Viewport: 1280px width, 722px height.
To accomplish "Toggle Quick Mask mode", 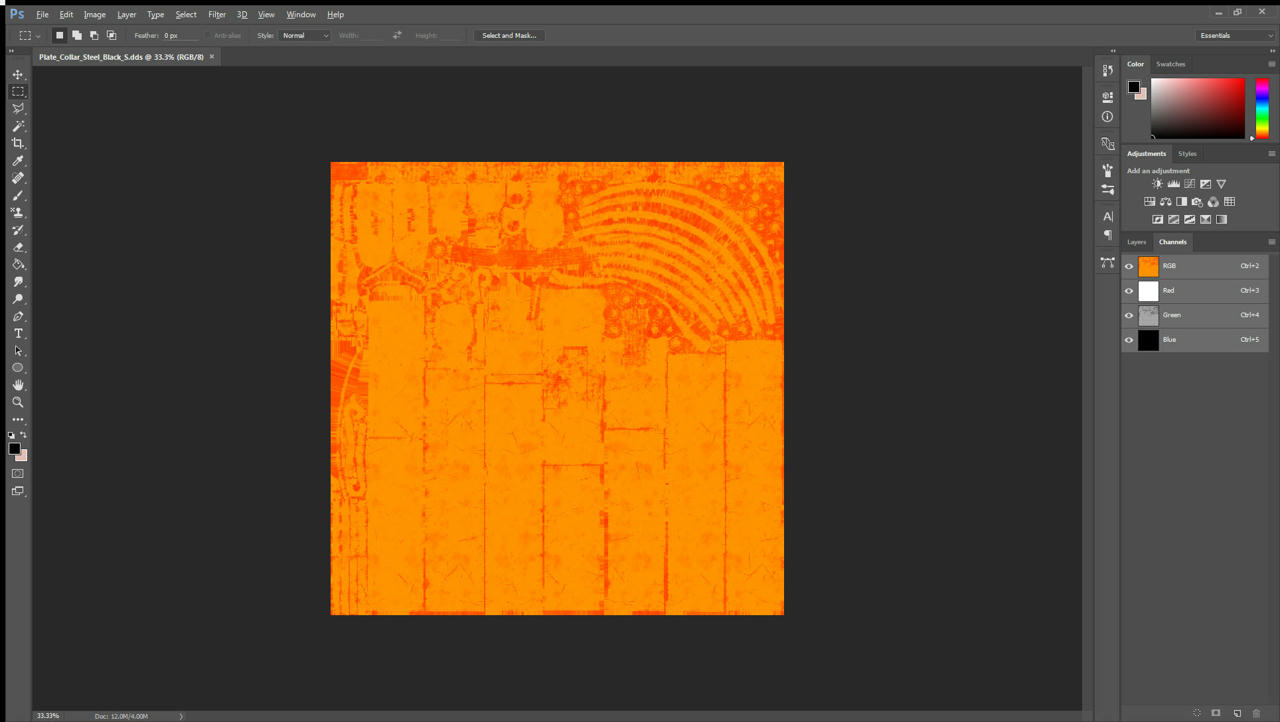I will point(18,473).
